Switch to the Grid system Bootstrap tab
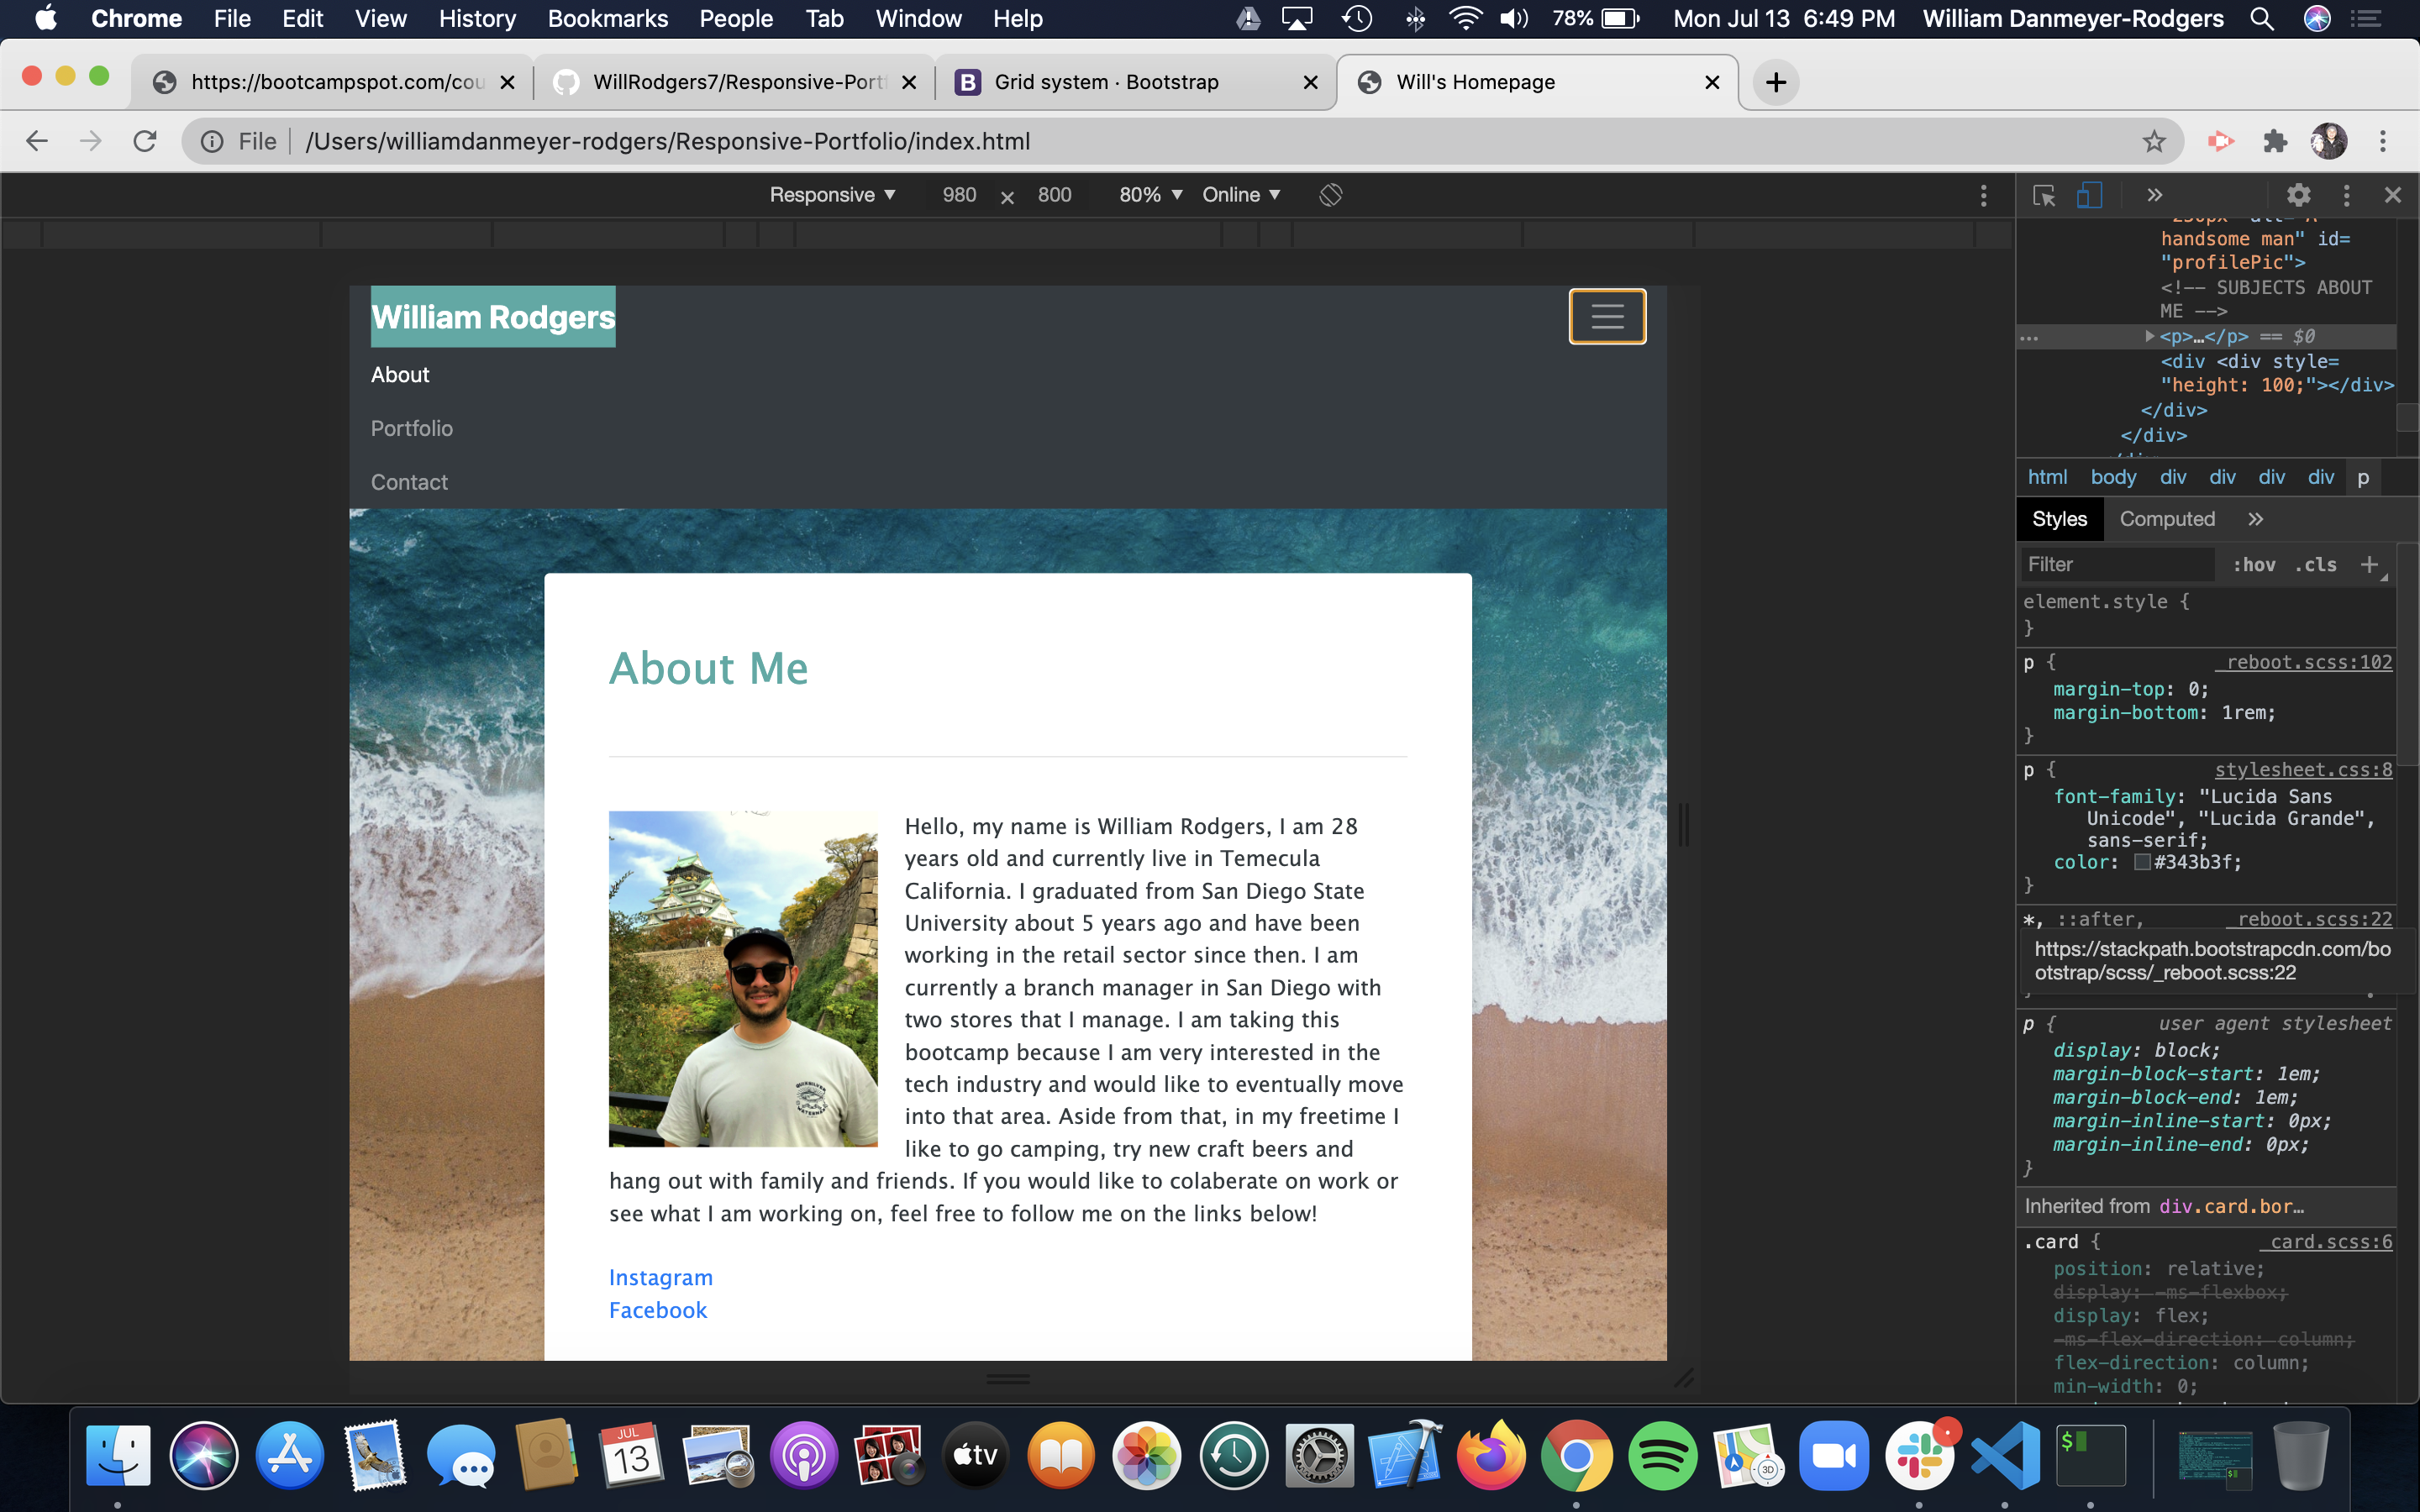This screenshot has height=1512, width=2420. coord(1135,82)
